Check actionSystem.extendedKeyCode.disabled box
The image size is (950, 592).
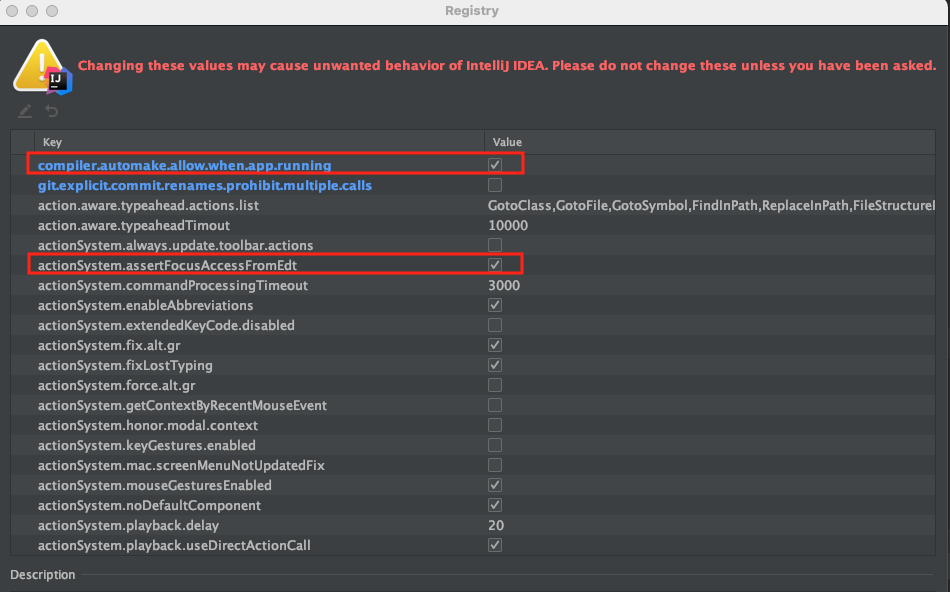[x=495, y=325]
